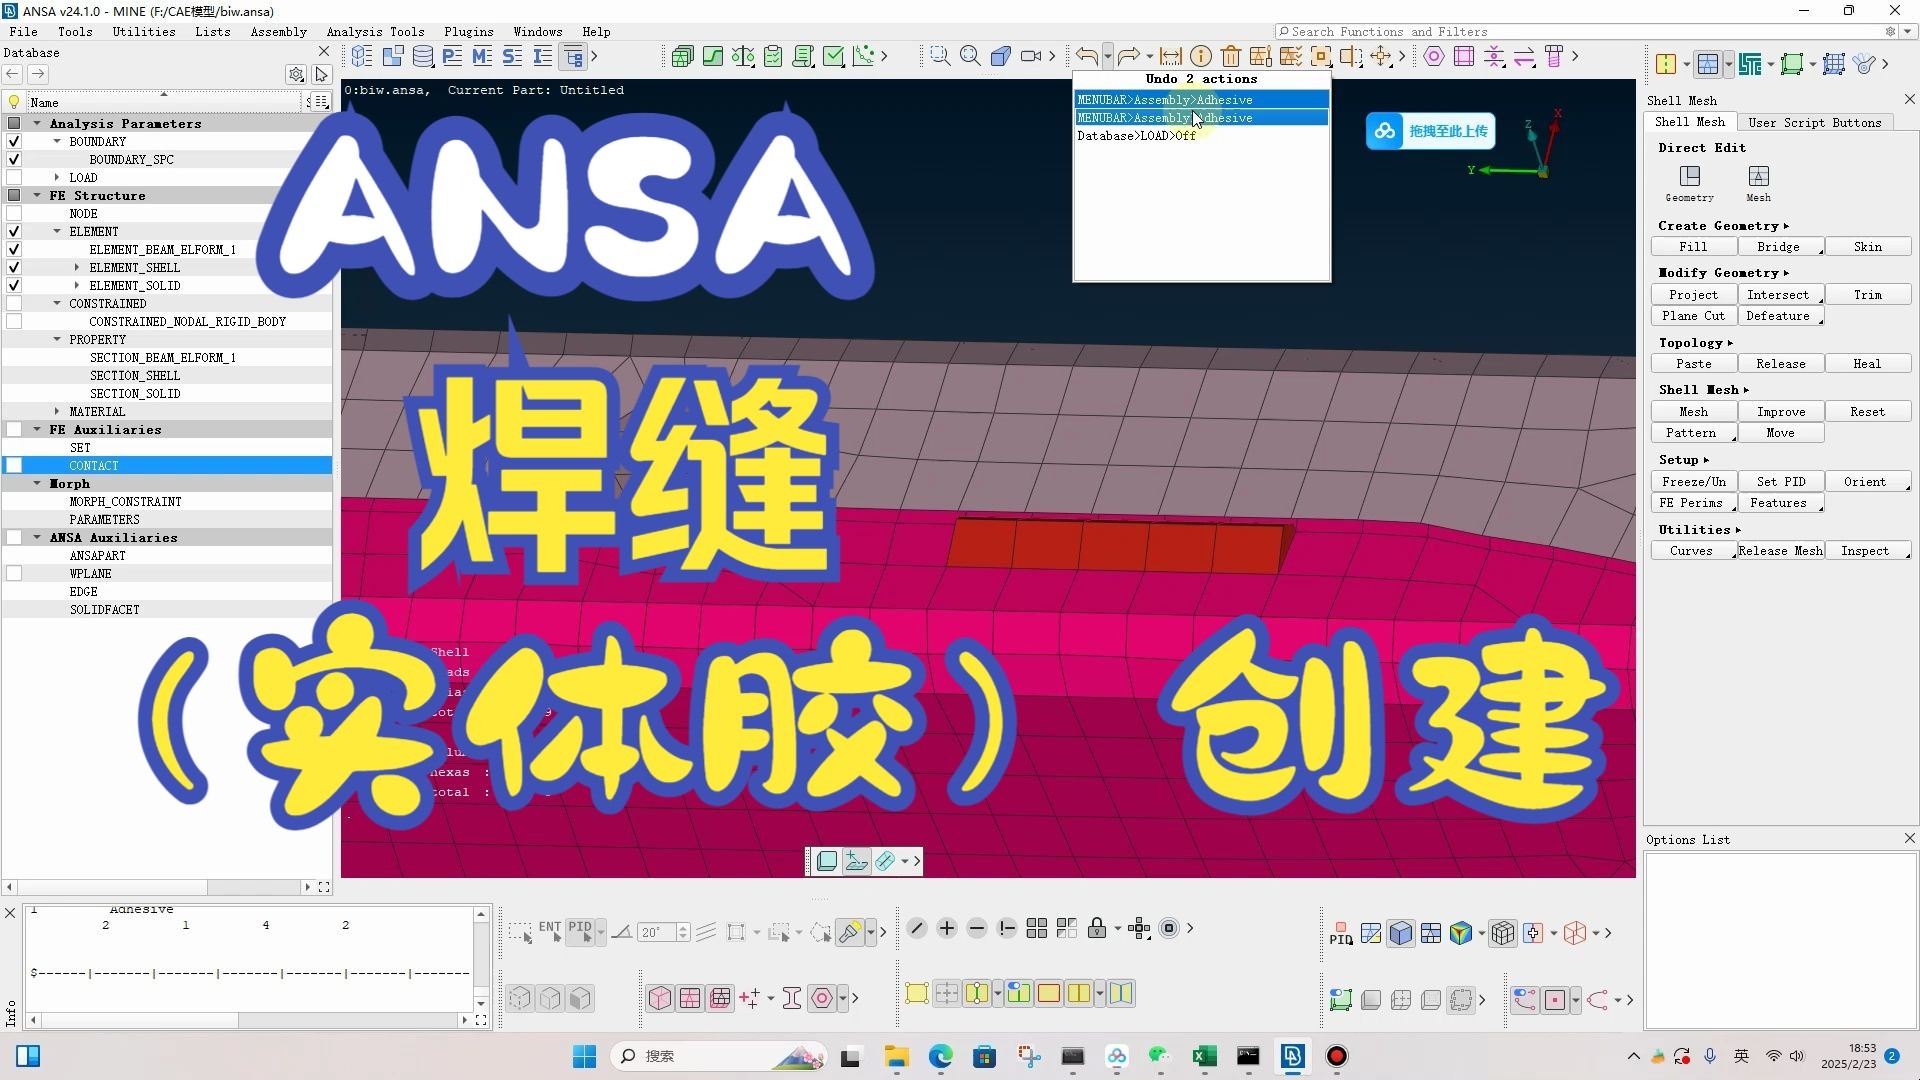
Task: Expand the LOAD tree node
Action: pyautogui.click(x=57, y=178)
